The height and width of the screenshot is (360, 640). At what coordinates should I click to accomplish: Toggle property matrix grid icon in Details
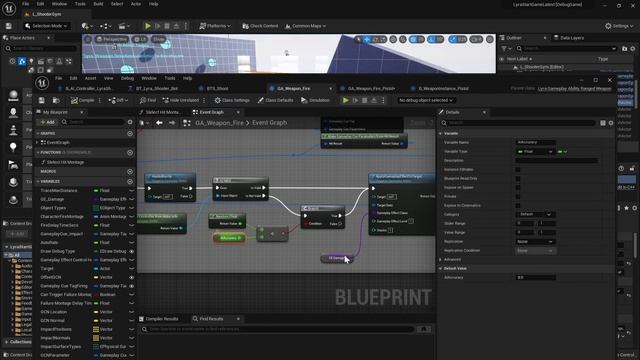coord(603,123)
